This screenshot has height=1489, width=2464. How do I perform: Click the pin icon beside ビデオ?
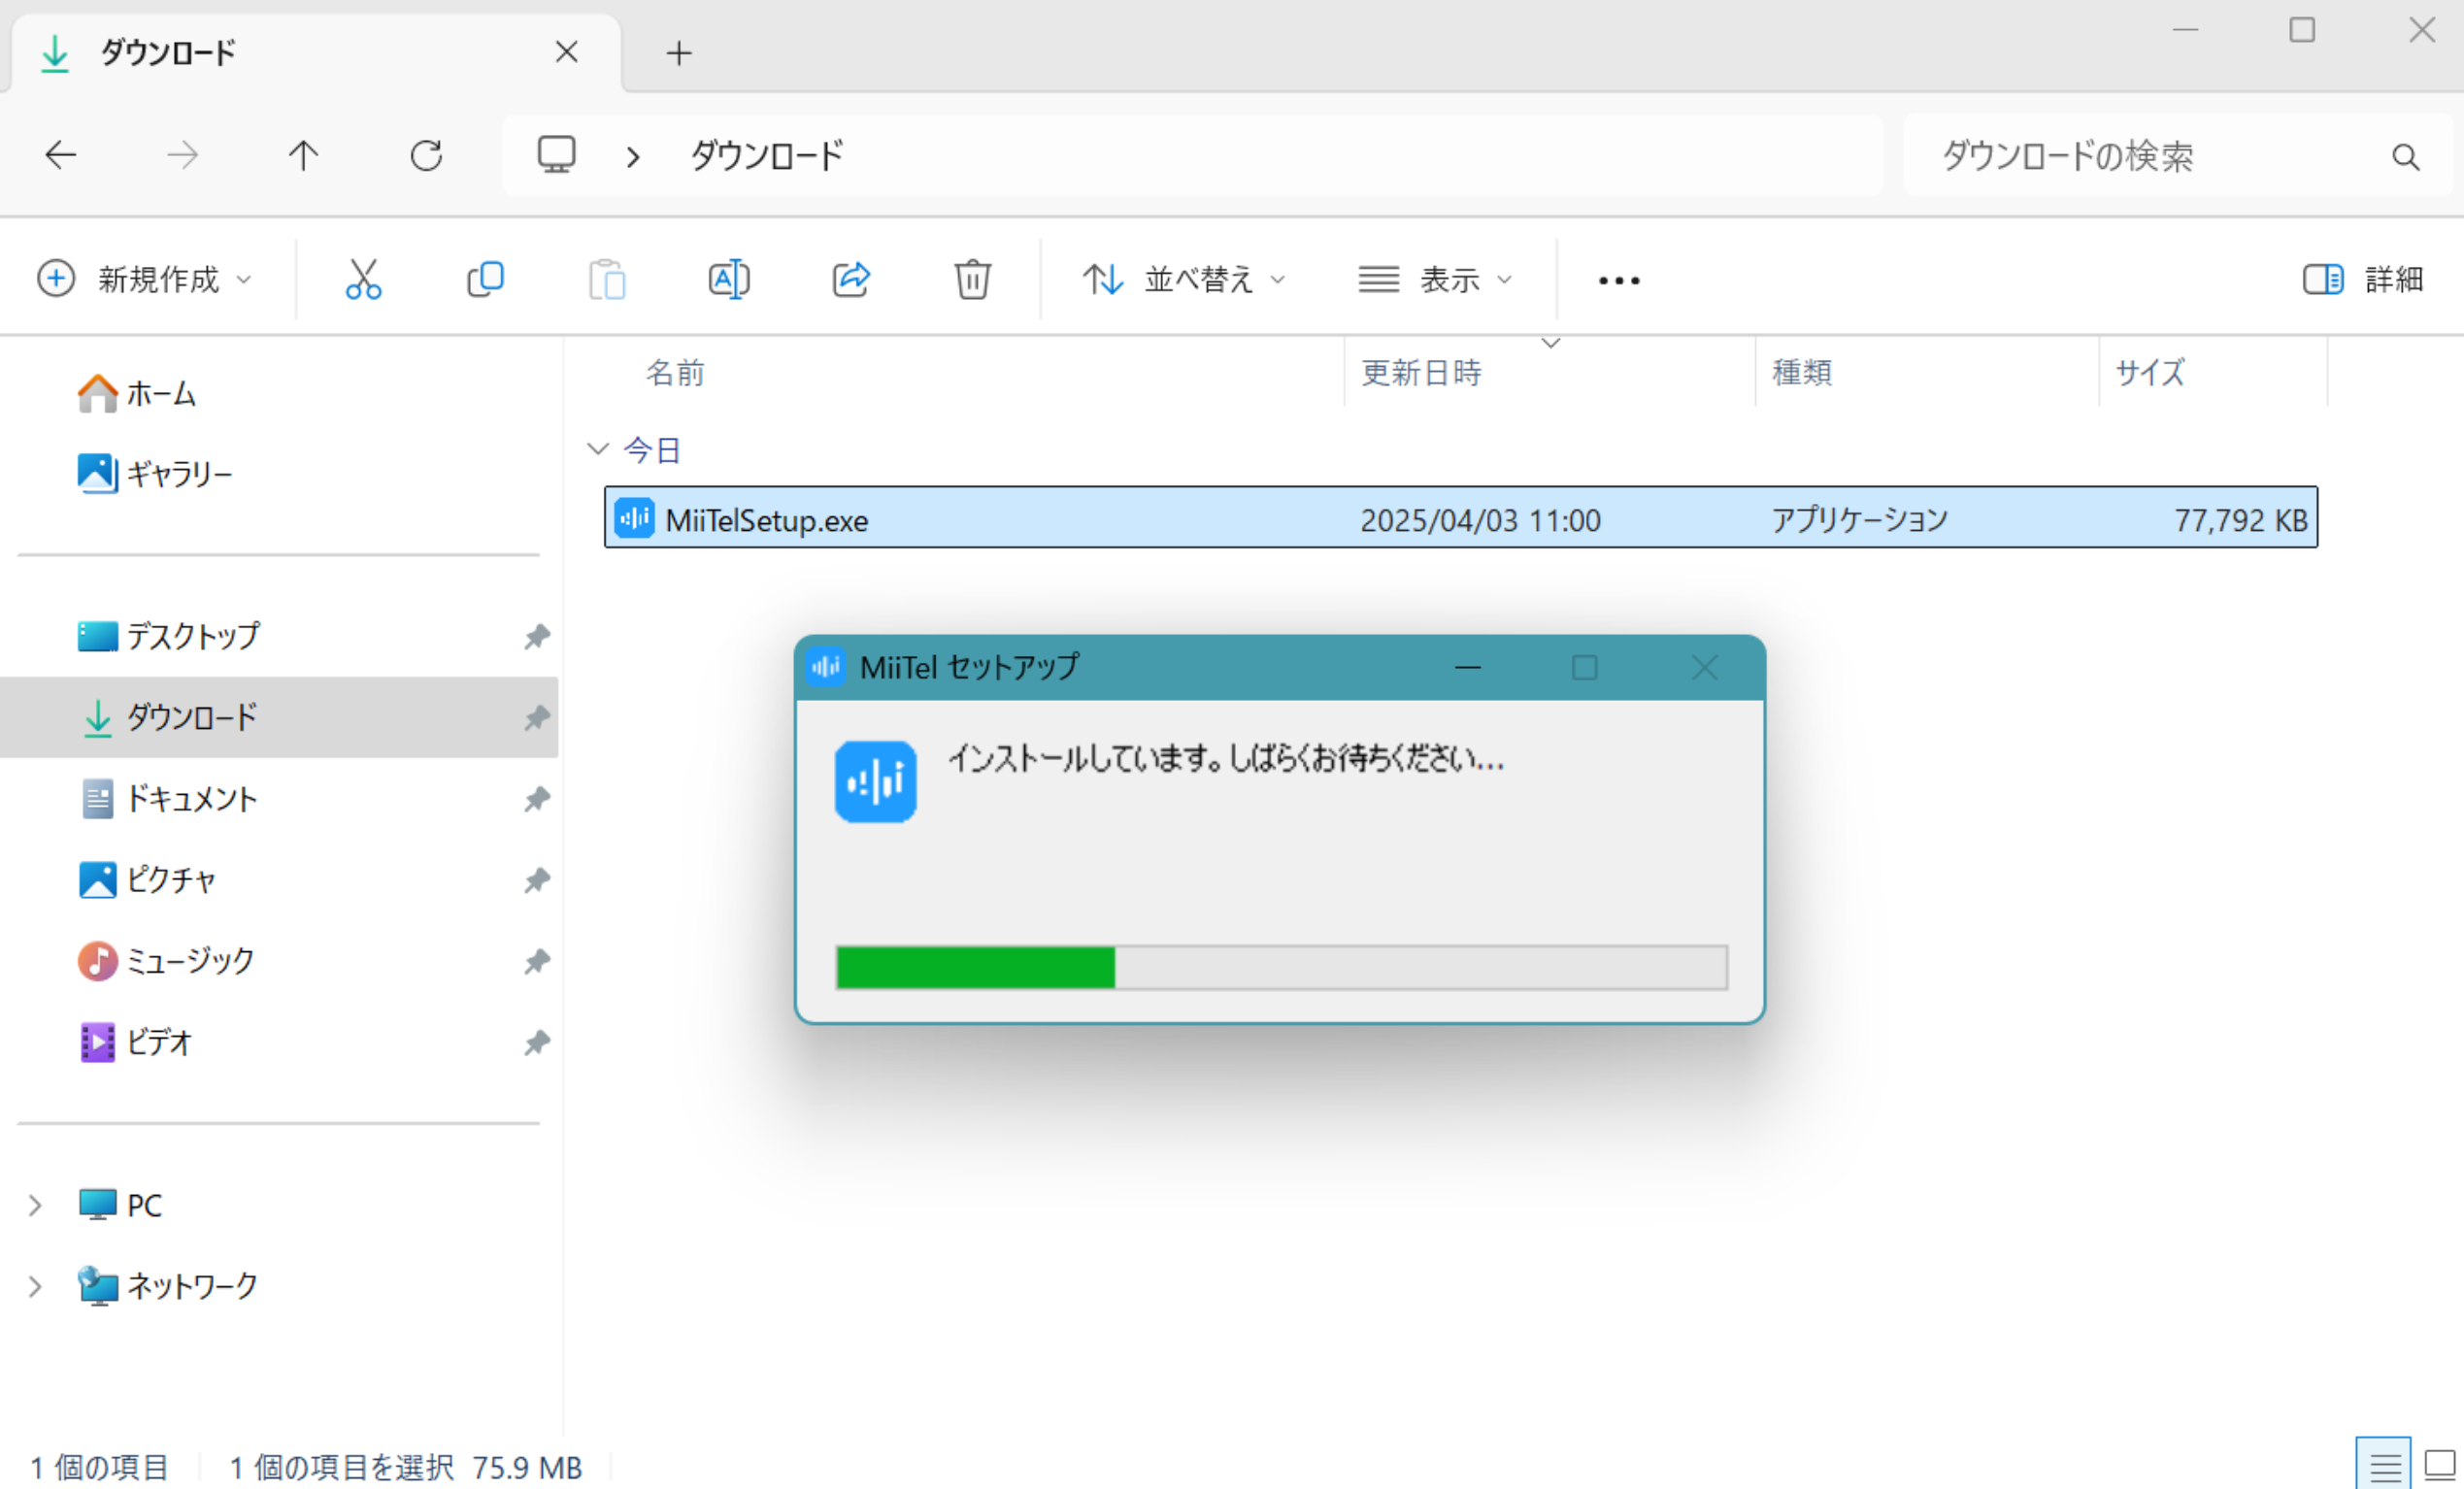[537, 1043]
